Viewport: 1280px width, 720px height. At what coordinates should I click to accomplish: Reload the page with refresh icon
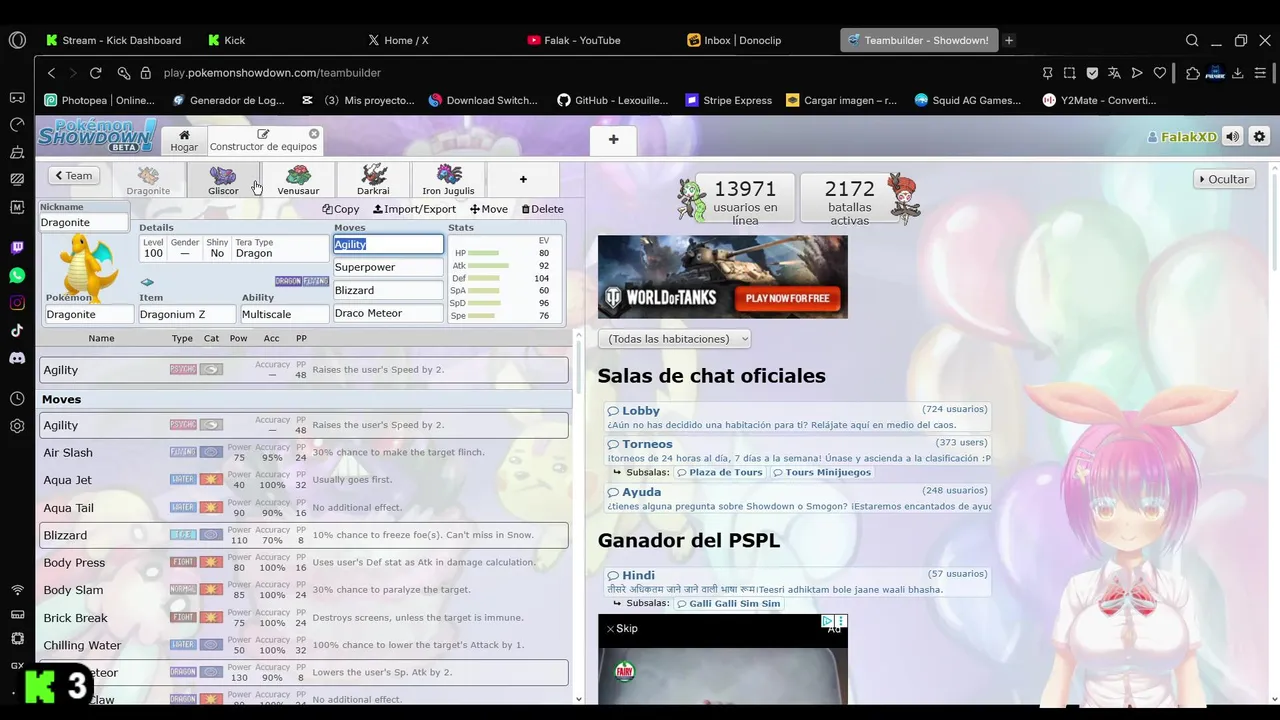tap(96, 73)
